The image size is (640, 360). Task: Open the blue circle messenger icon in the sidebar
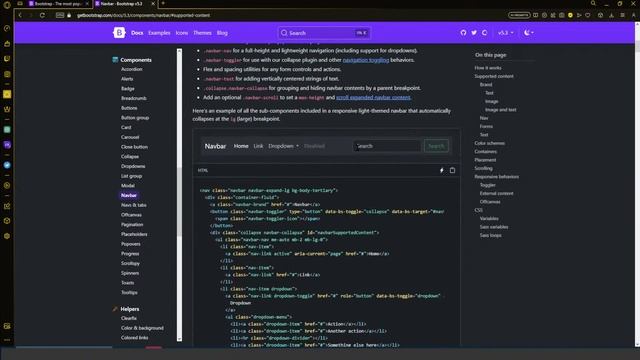(7, 165)
